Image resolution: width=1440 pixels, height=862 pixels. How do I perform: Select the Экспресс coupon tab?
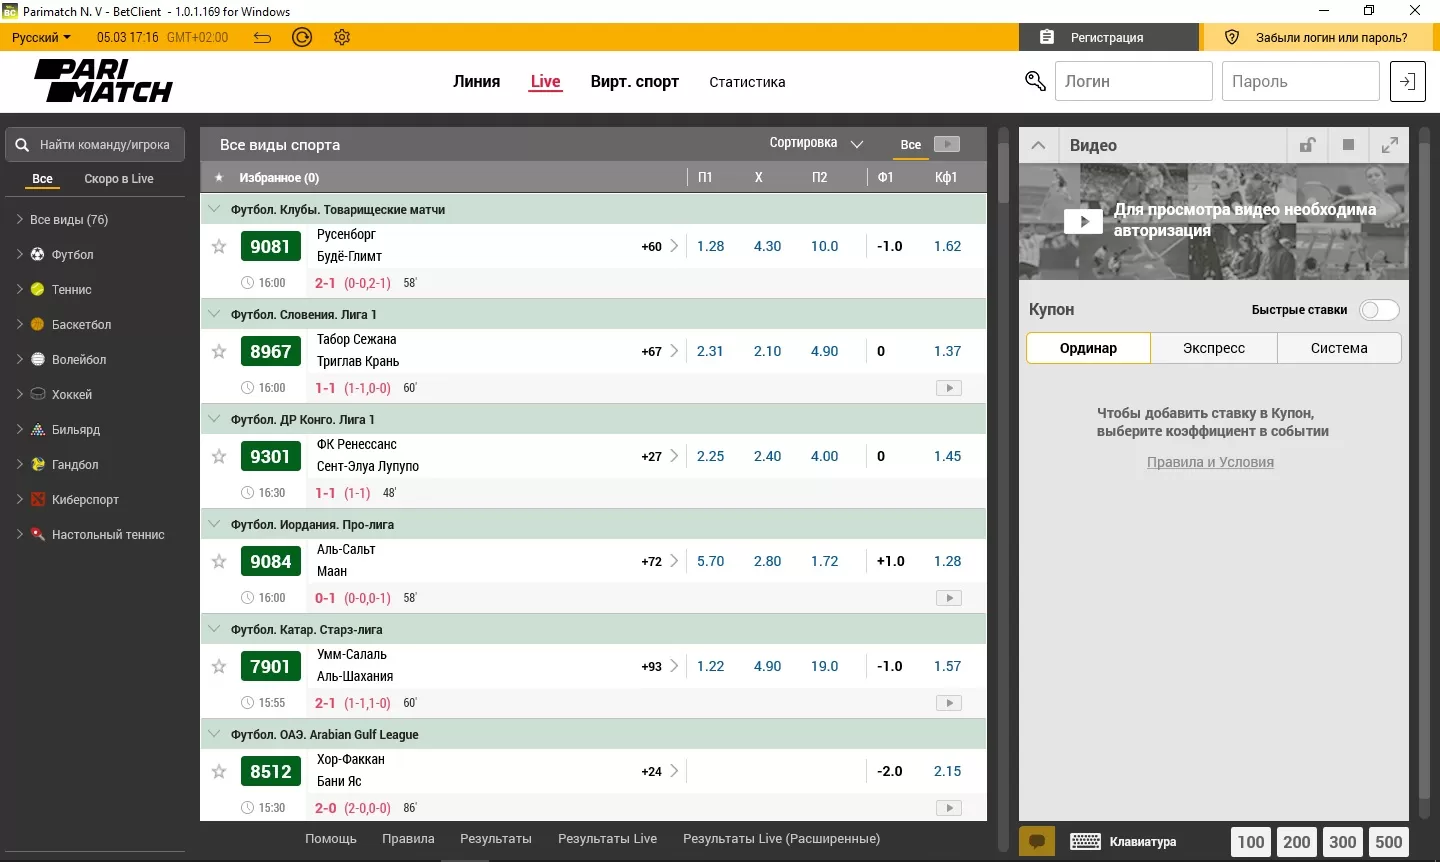coord(1213,348)
